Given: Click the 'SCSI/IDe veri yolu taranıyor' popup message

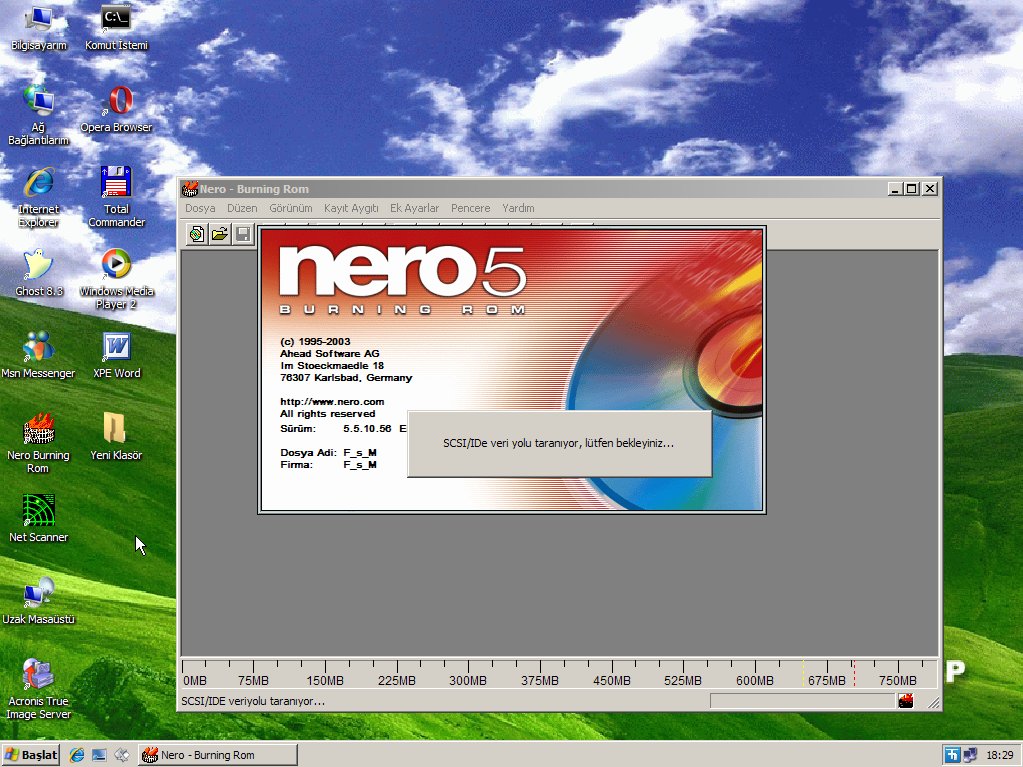Looking at the screenshot, I should pos(558,443).
